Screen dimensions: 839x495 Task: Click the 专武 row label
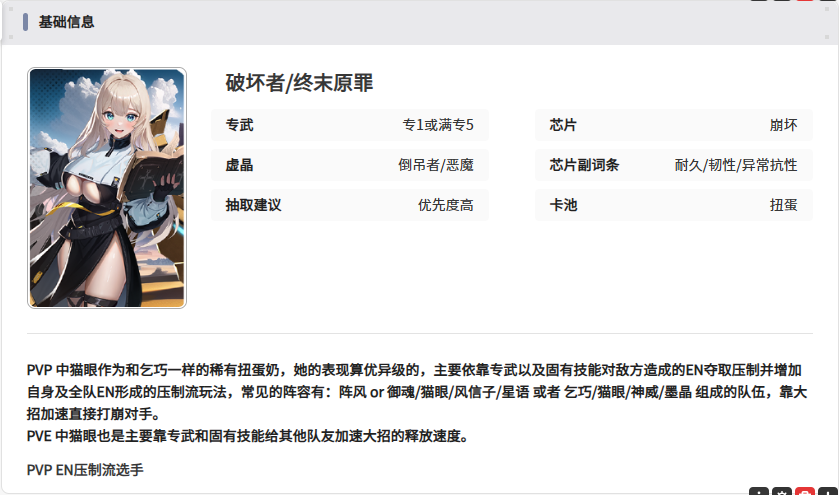pos(240,125)
